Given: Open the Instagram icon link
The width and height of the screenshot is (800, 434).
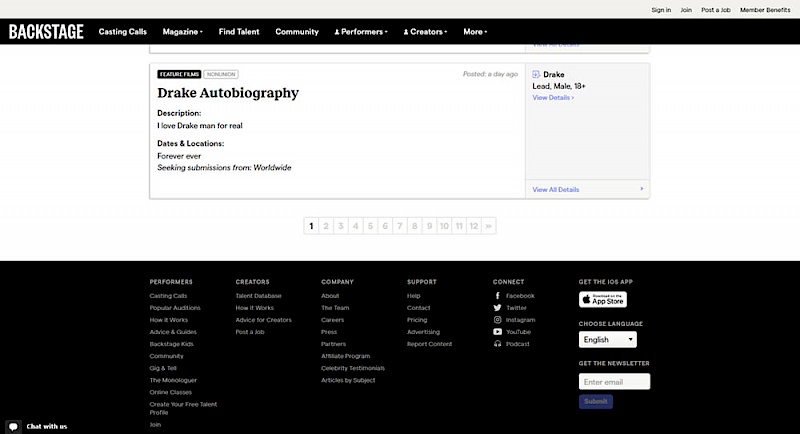Looking at the screenshot, I should click(497, 320).
